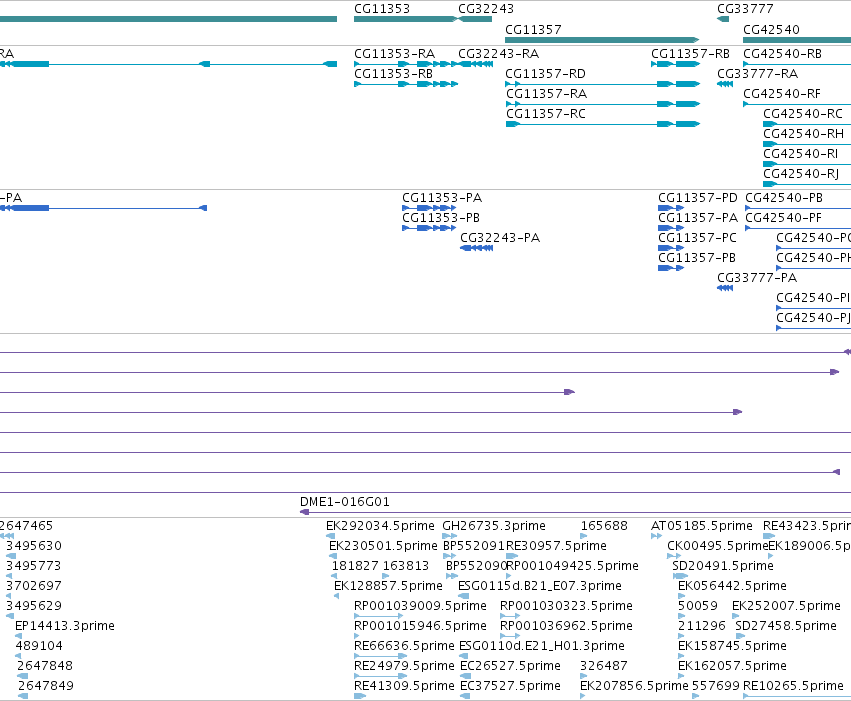Select EST RP001030323.5prime

coord(510,616)
